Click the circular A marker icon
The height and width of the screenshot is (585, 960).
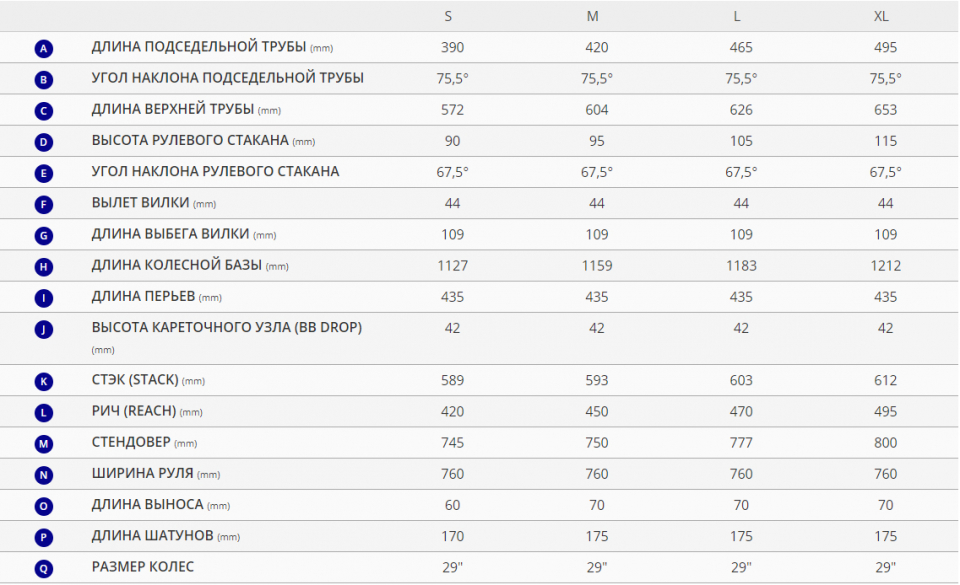tap(43, 48)
